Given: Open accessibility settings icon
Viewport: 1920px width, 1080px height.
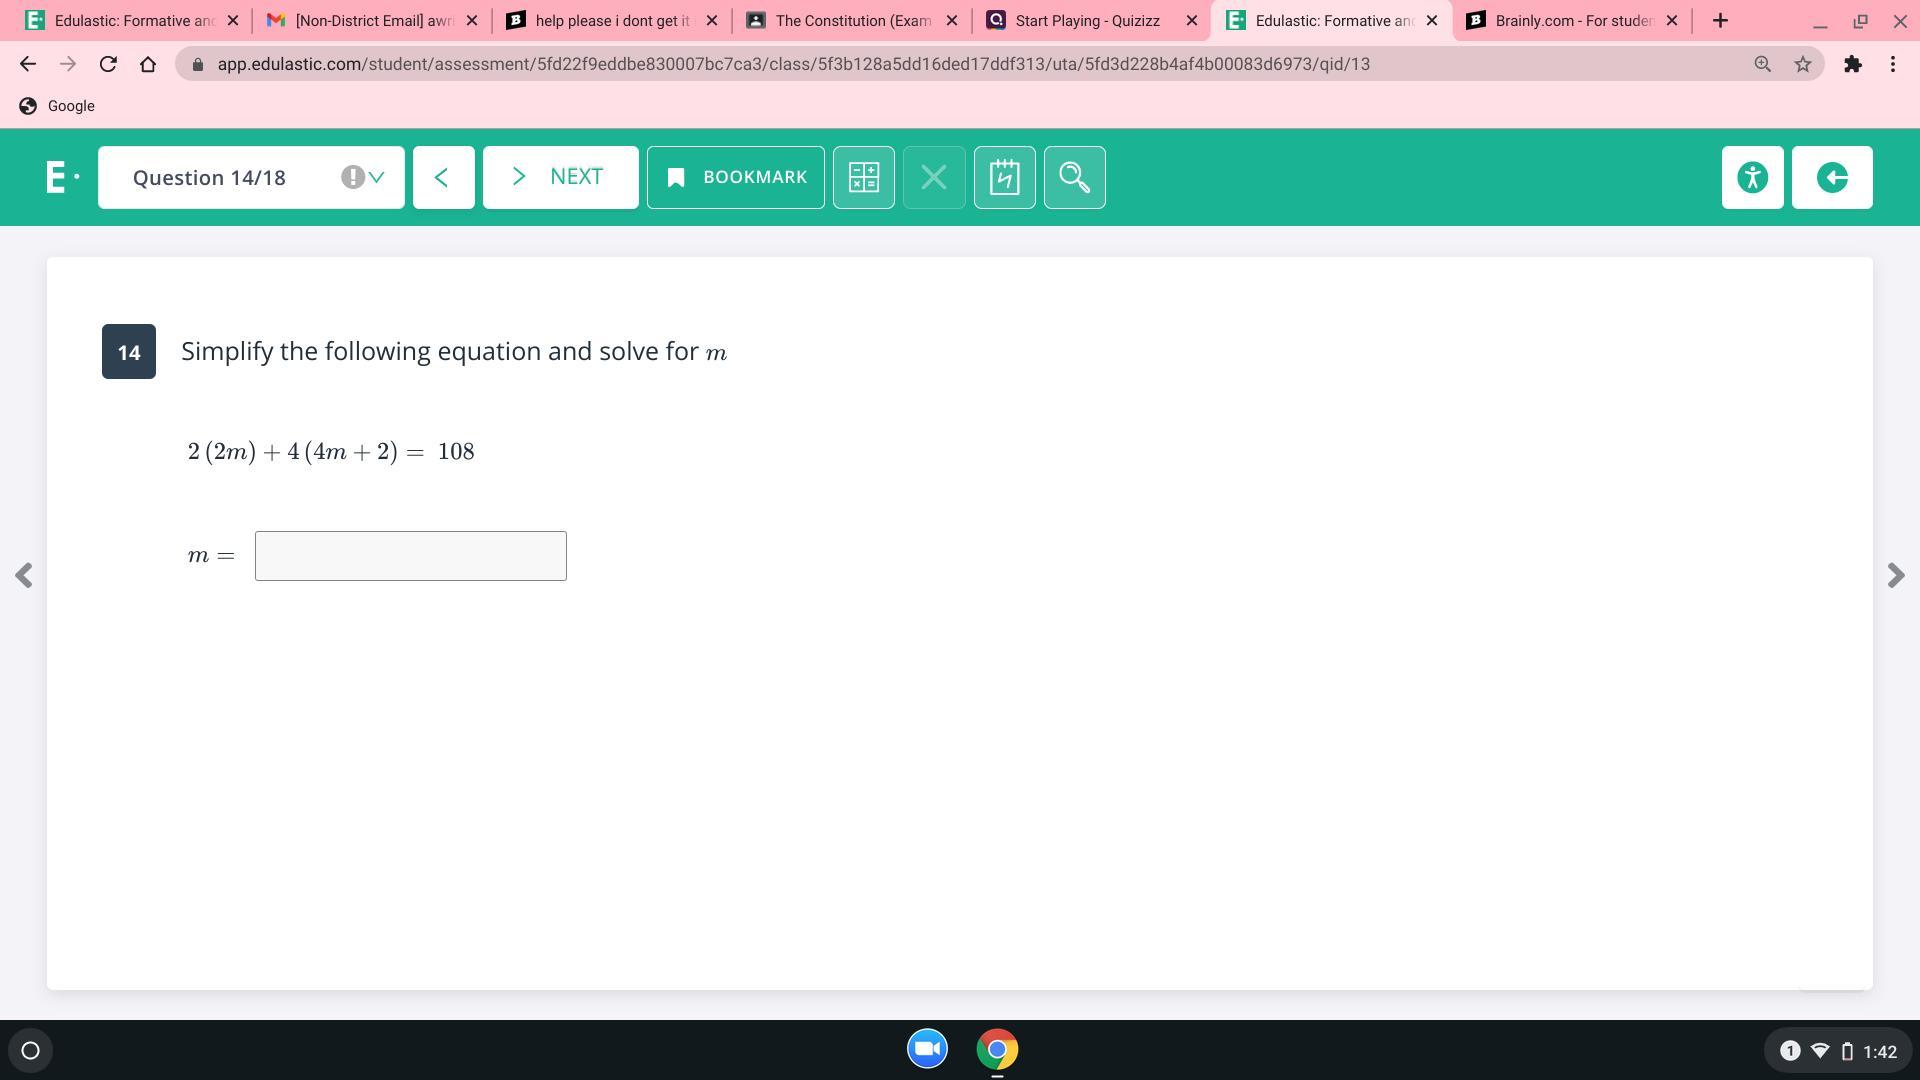Looking at the screenshot, I should tap(1752, 177).
